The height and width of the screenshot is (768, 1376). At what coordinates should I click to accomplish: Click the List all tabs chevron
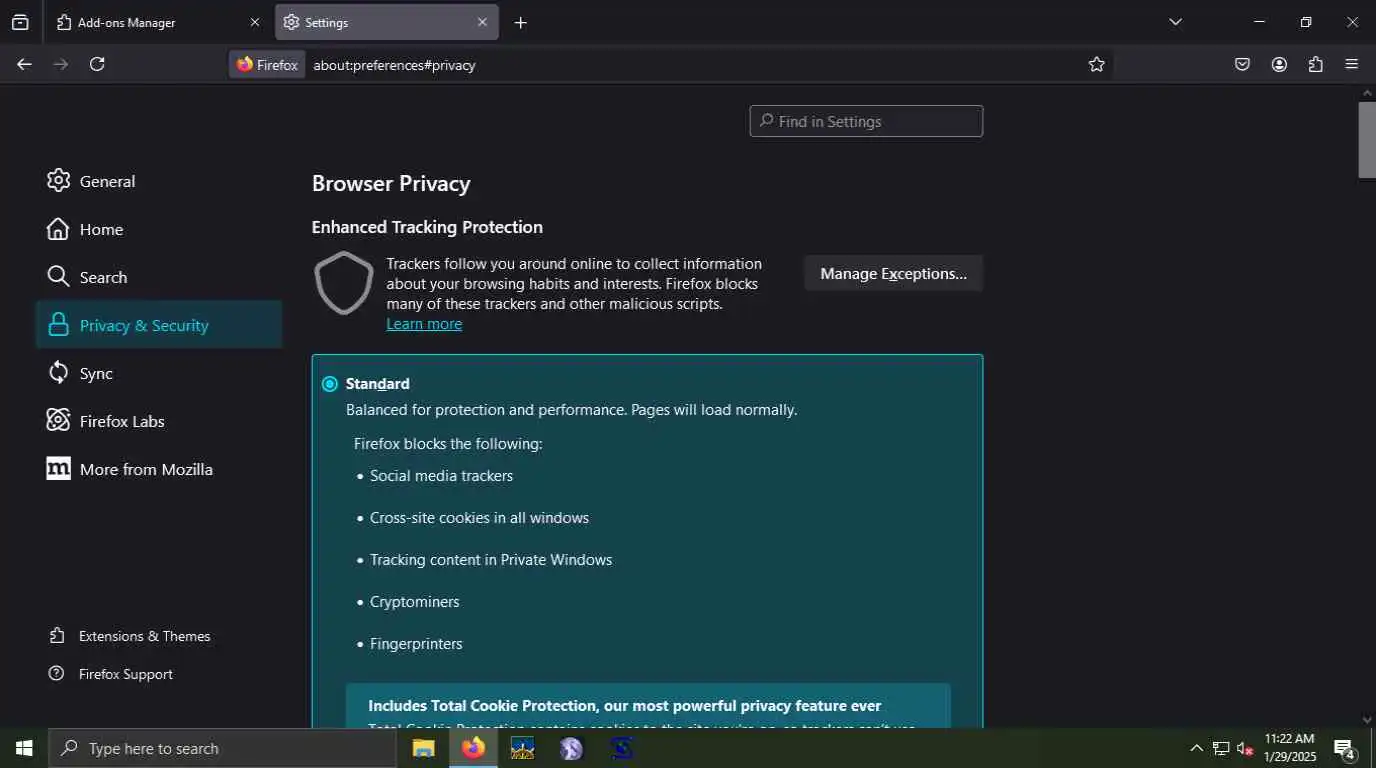click(x=1176, y=22)
